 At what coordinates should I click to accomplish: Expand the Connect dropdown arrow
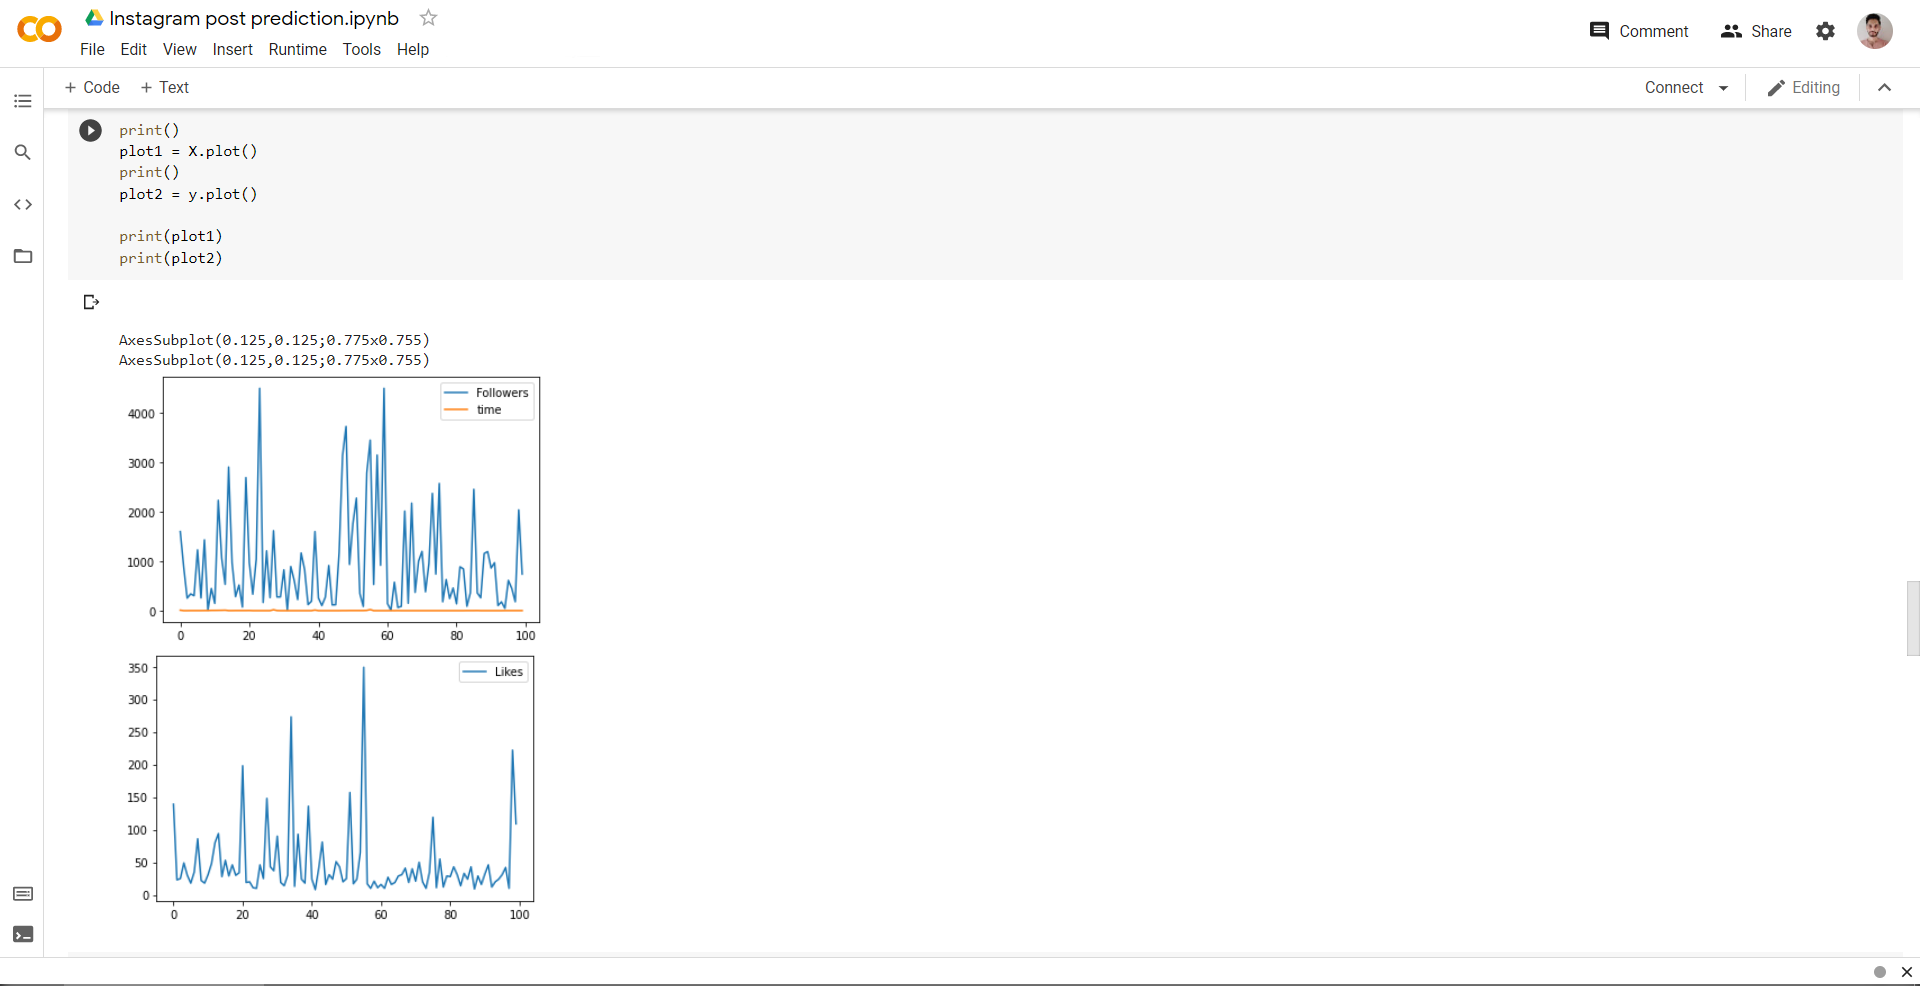click(1723, 88)
